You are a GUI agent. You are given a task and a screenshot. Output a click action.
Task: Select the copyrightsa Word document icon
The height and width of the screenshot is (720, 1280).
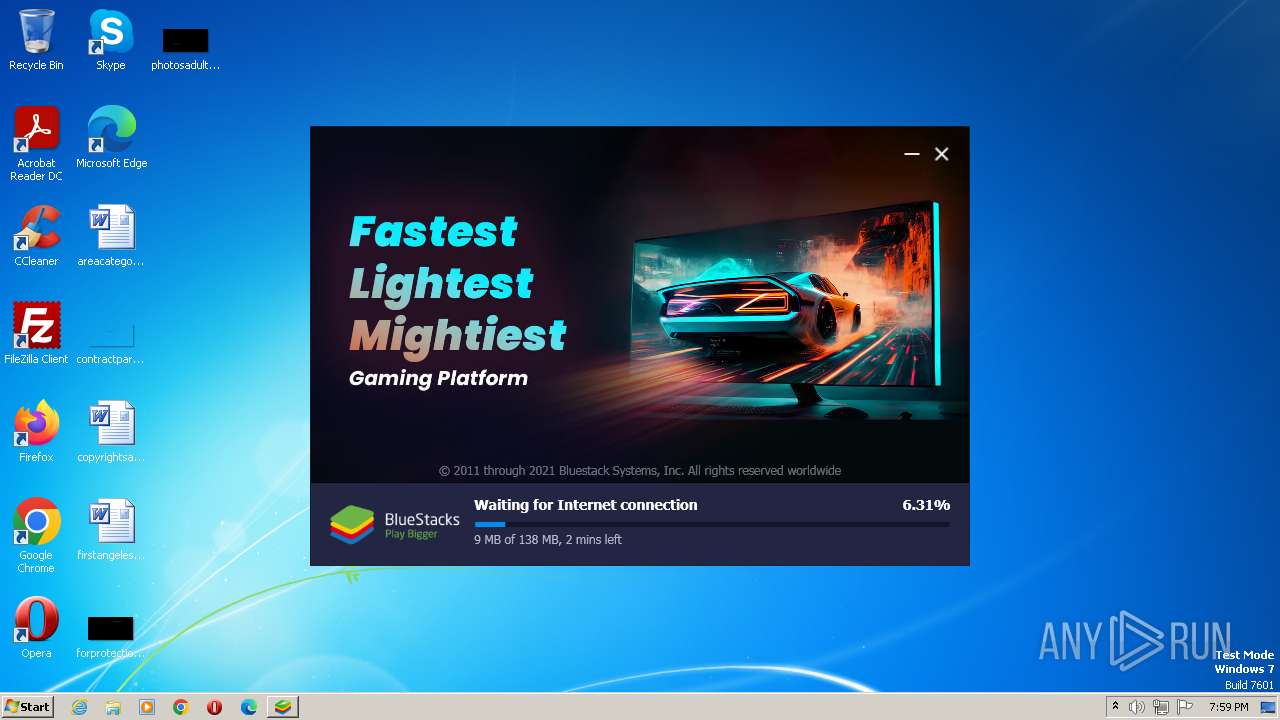point(111,431)
